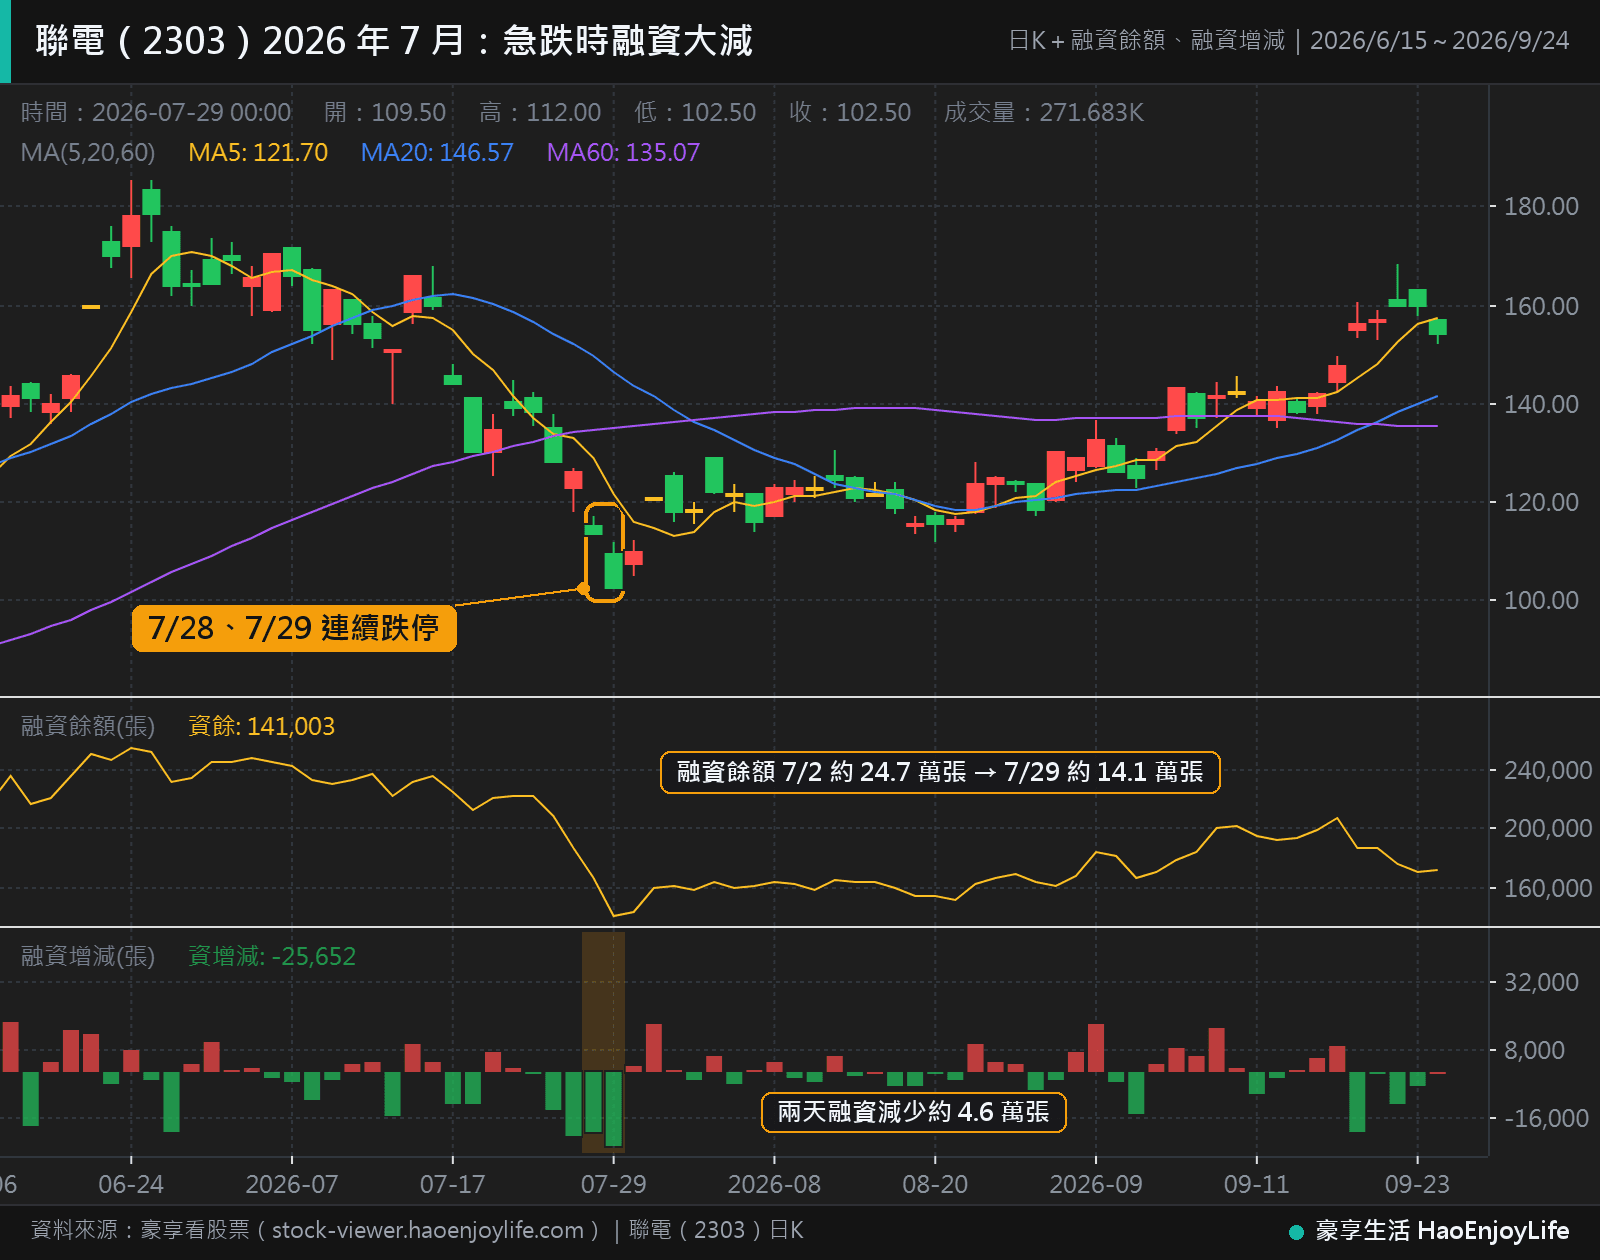Click the 200,000 margin balance axis label
This screenshot has width=1600, height=1260.
pyautogui.click(x=1548, y=828)
